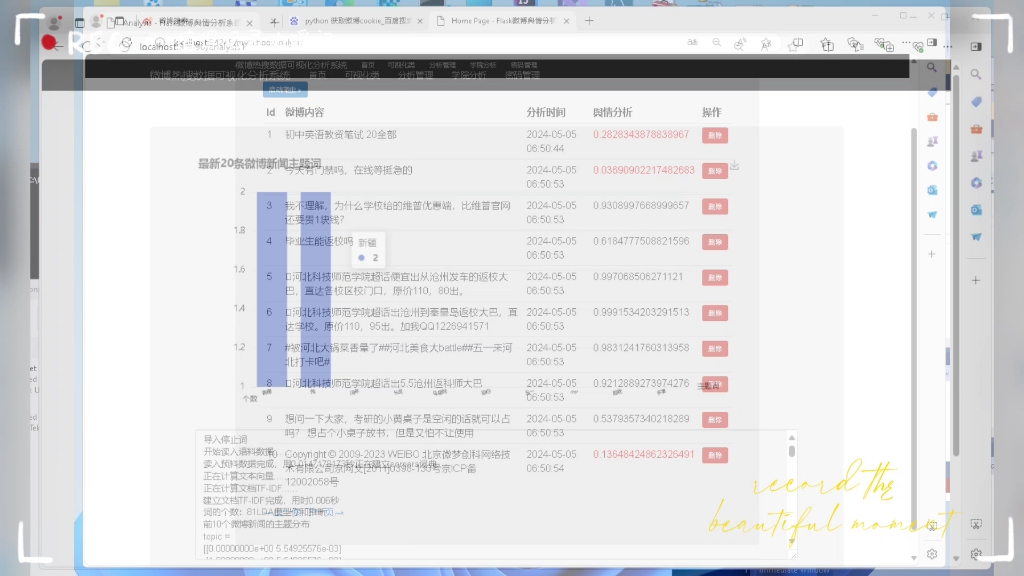
Task: Delete row 4 毕业生能返校吗 entry
Action: [x=714, y=242]
